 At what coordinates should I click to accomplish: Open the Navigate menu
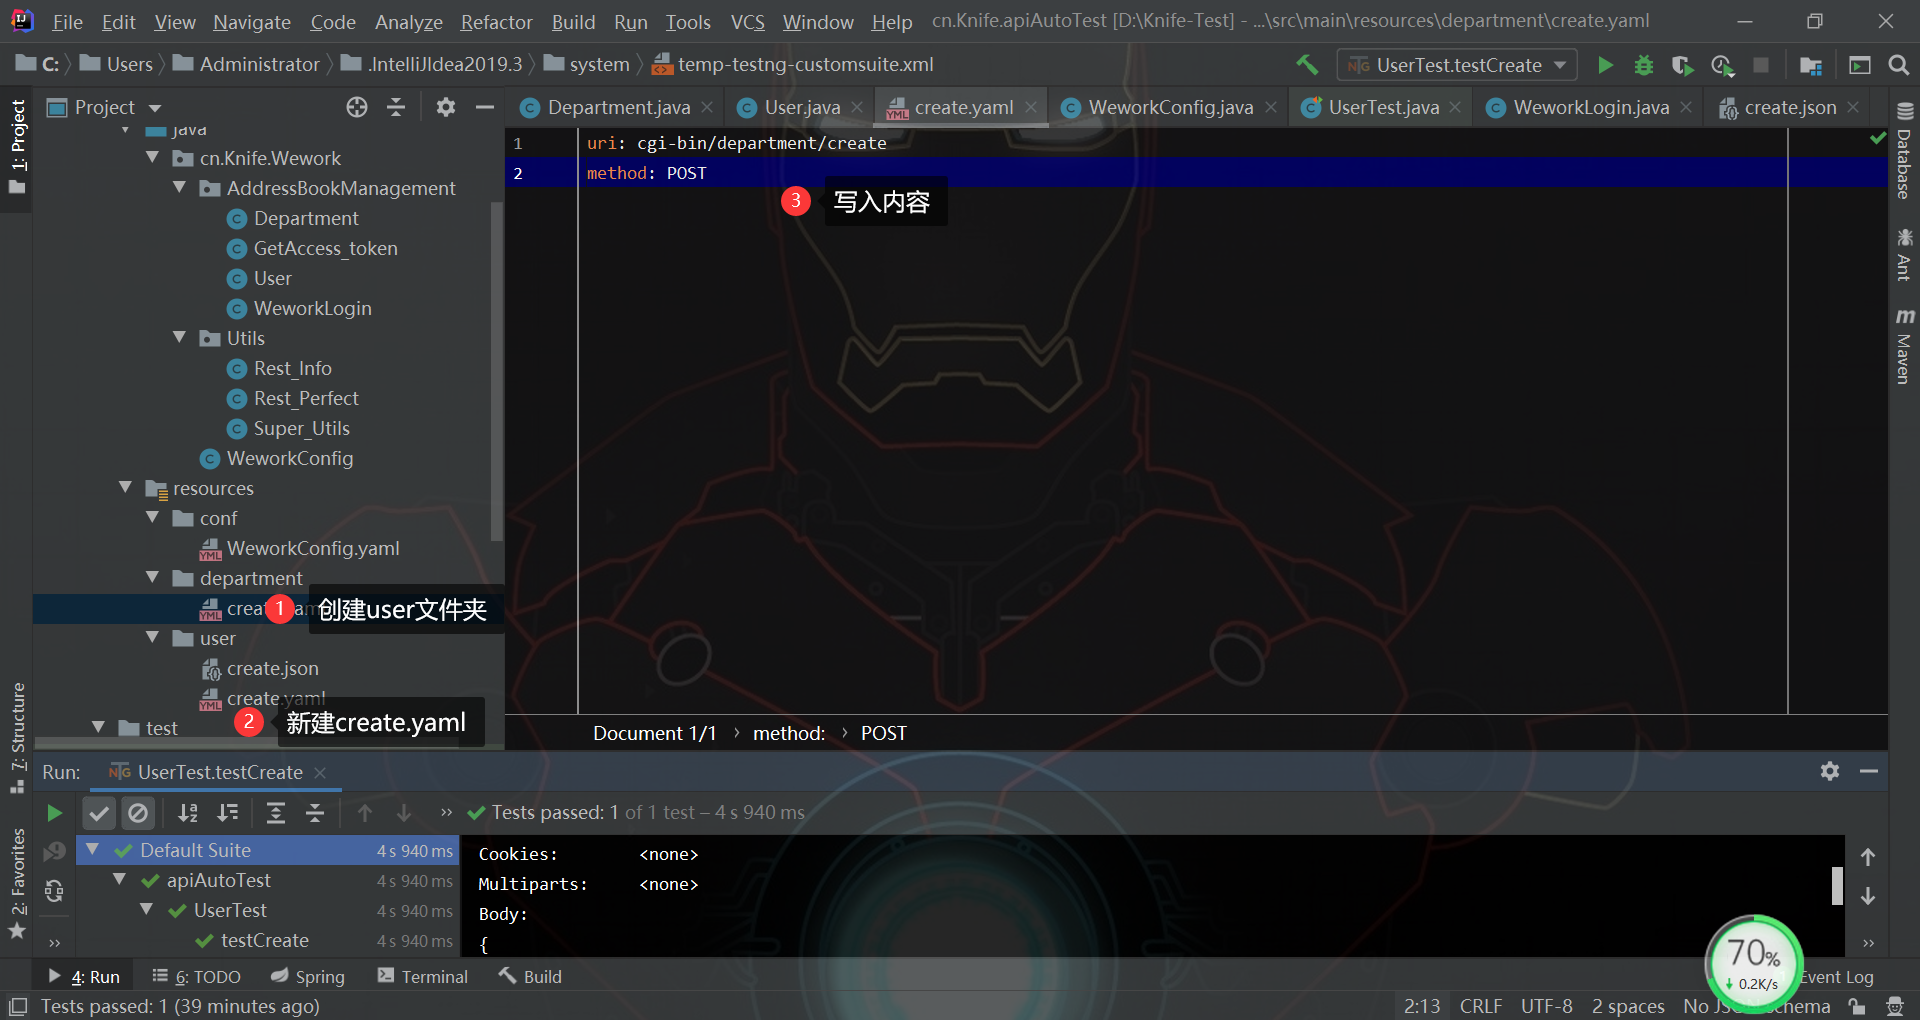(252, 22)
